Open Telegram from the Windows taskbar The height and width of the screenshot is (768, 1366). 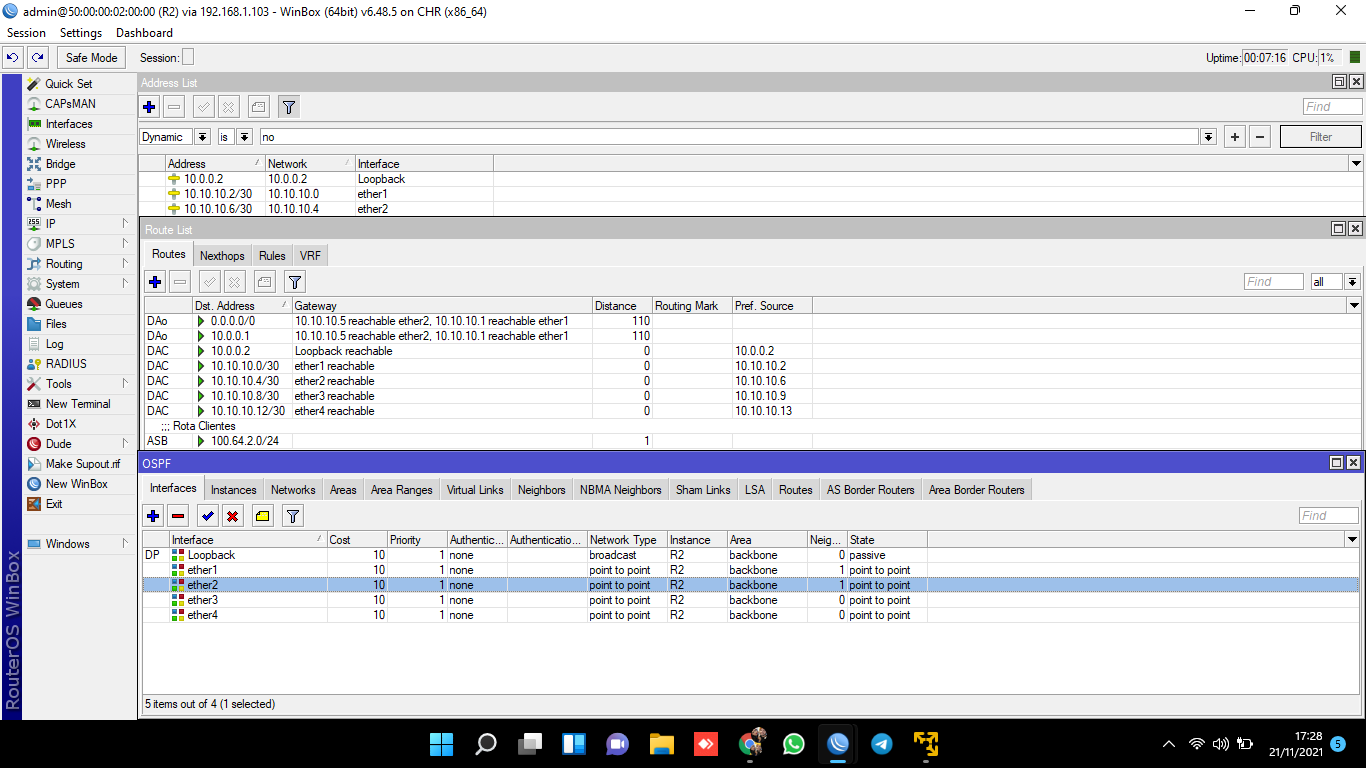[x=881, y=744]
